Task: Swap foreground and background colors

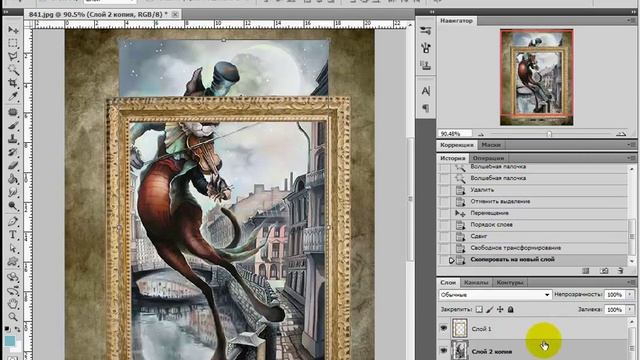Action: point(18,329)
